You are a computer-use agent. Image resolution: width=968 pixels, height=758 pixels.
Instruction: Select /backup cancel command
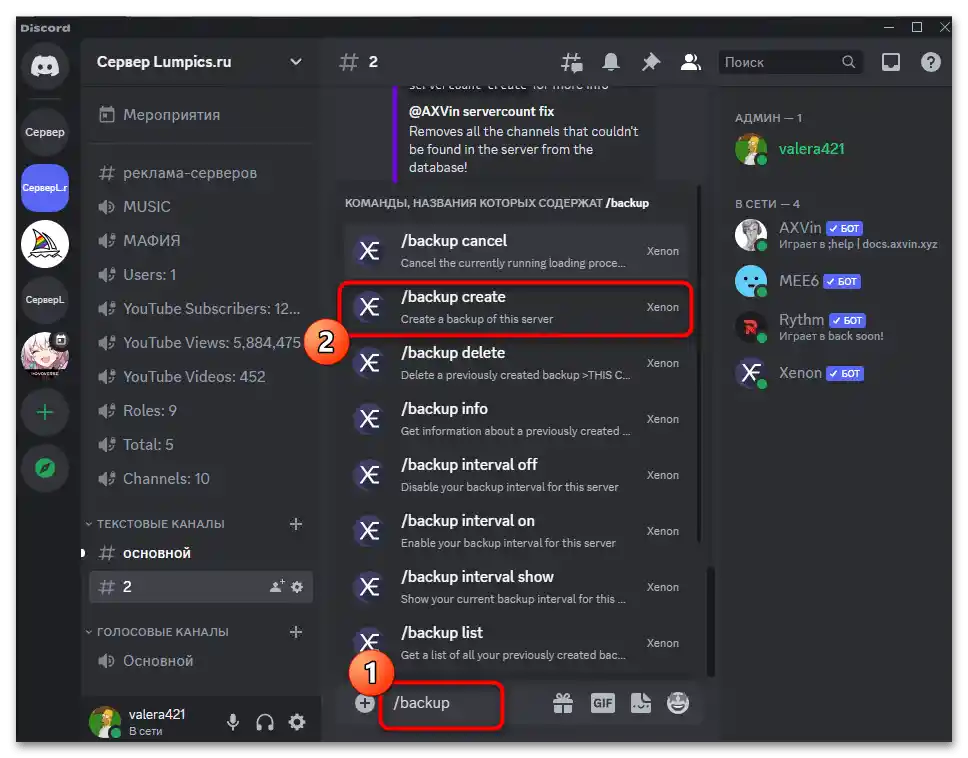[x=515, y=251]
